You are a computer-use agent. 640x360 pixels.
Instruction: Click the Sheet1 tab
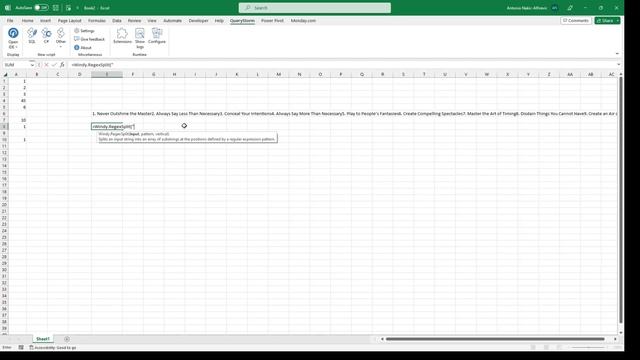(x=43, y=339)
